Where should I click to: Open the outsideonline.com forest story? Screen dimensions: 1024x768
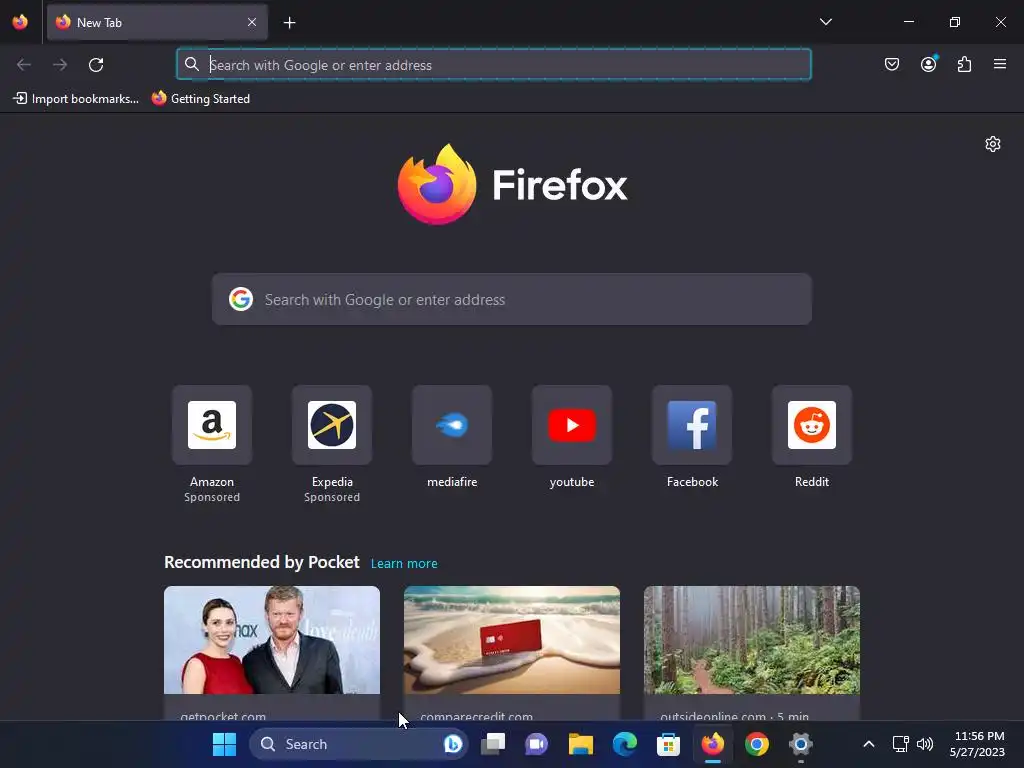[x=752, y=640]
